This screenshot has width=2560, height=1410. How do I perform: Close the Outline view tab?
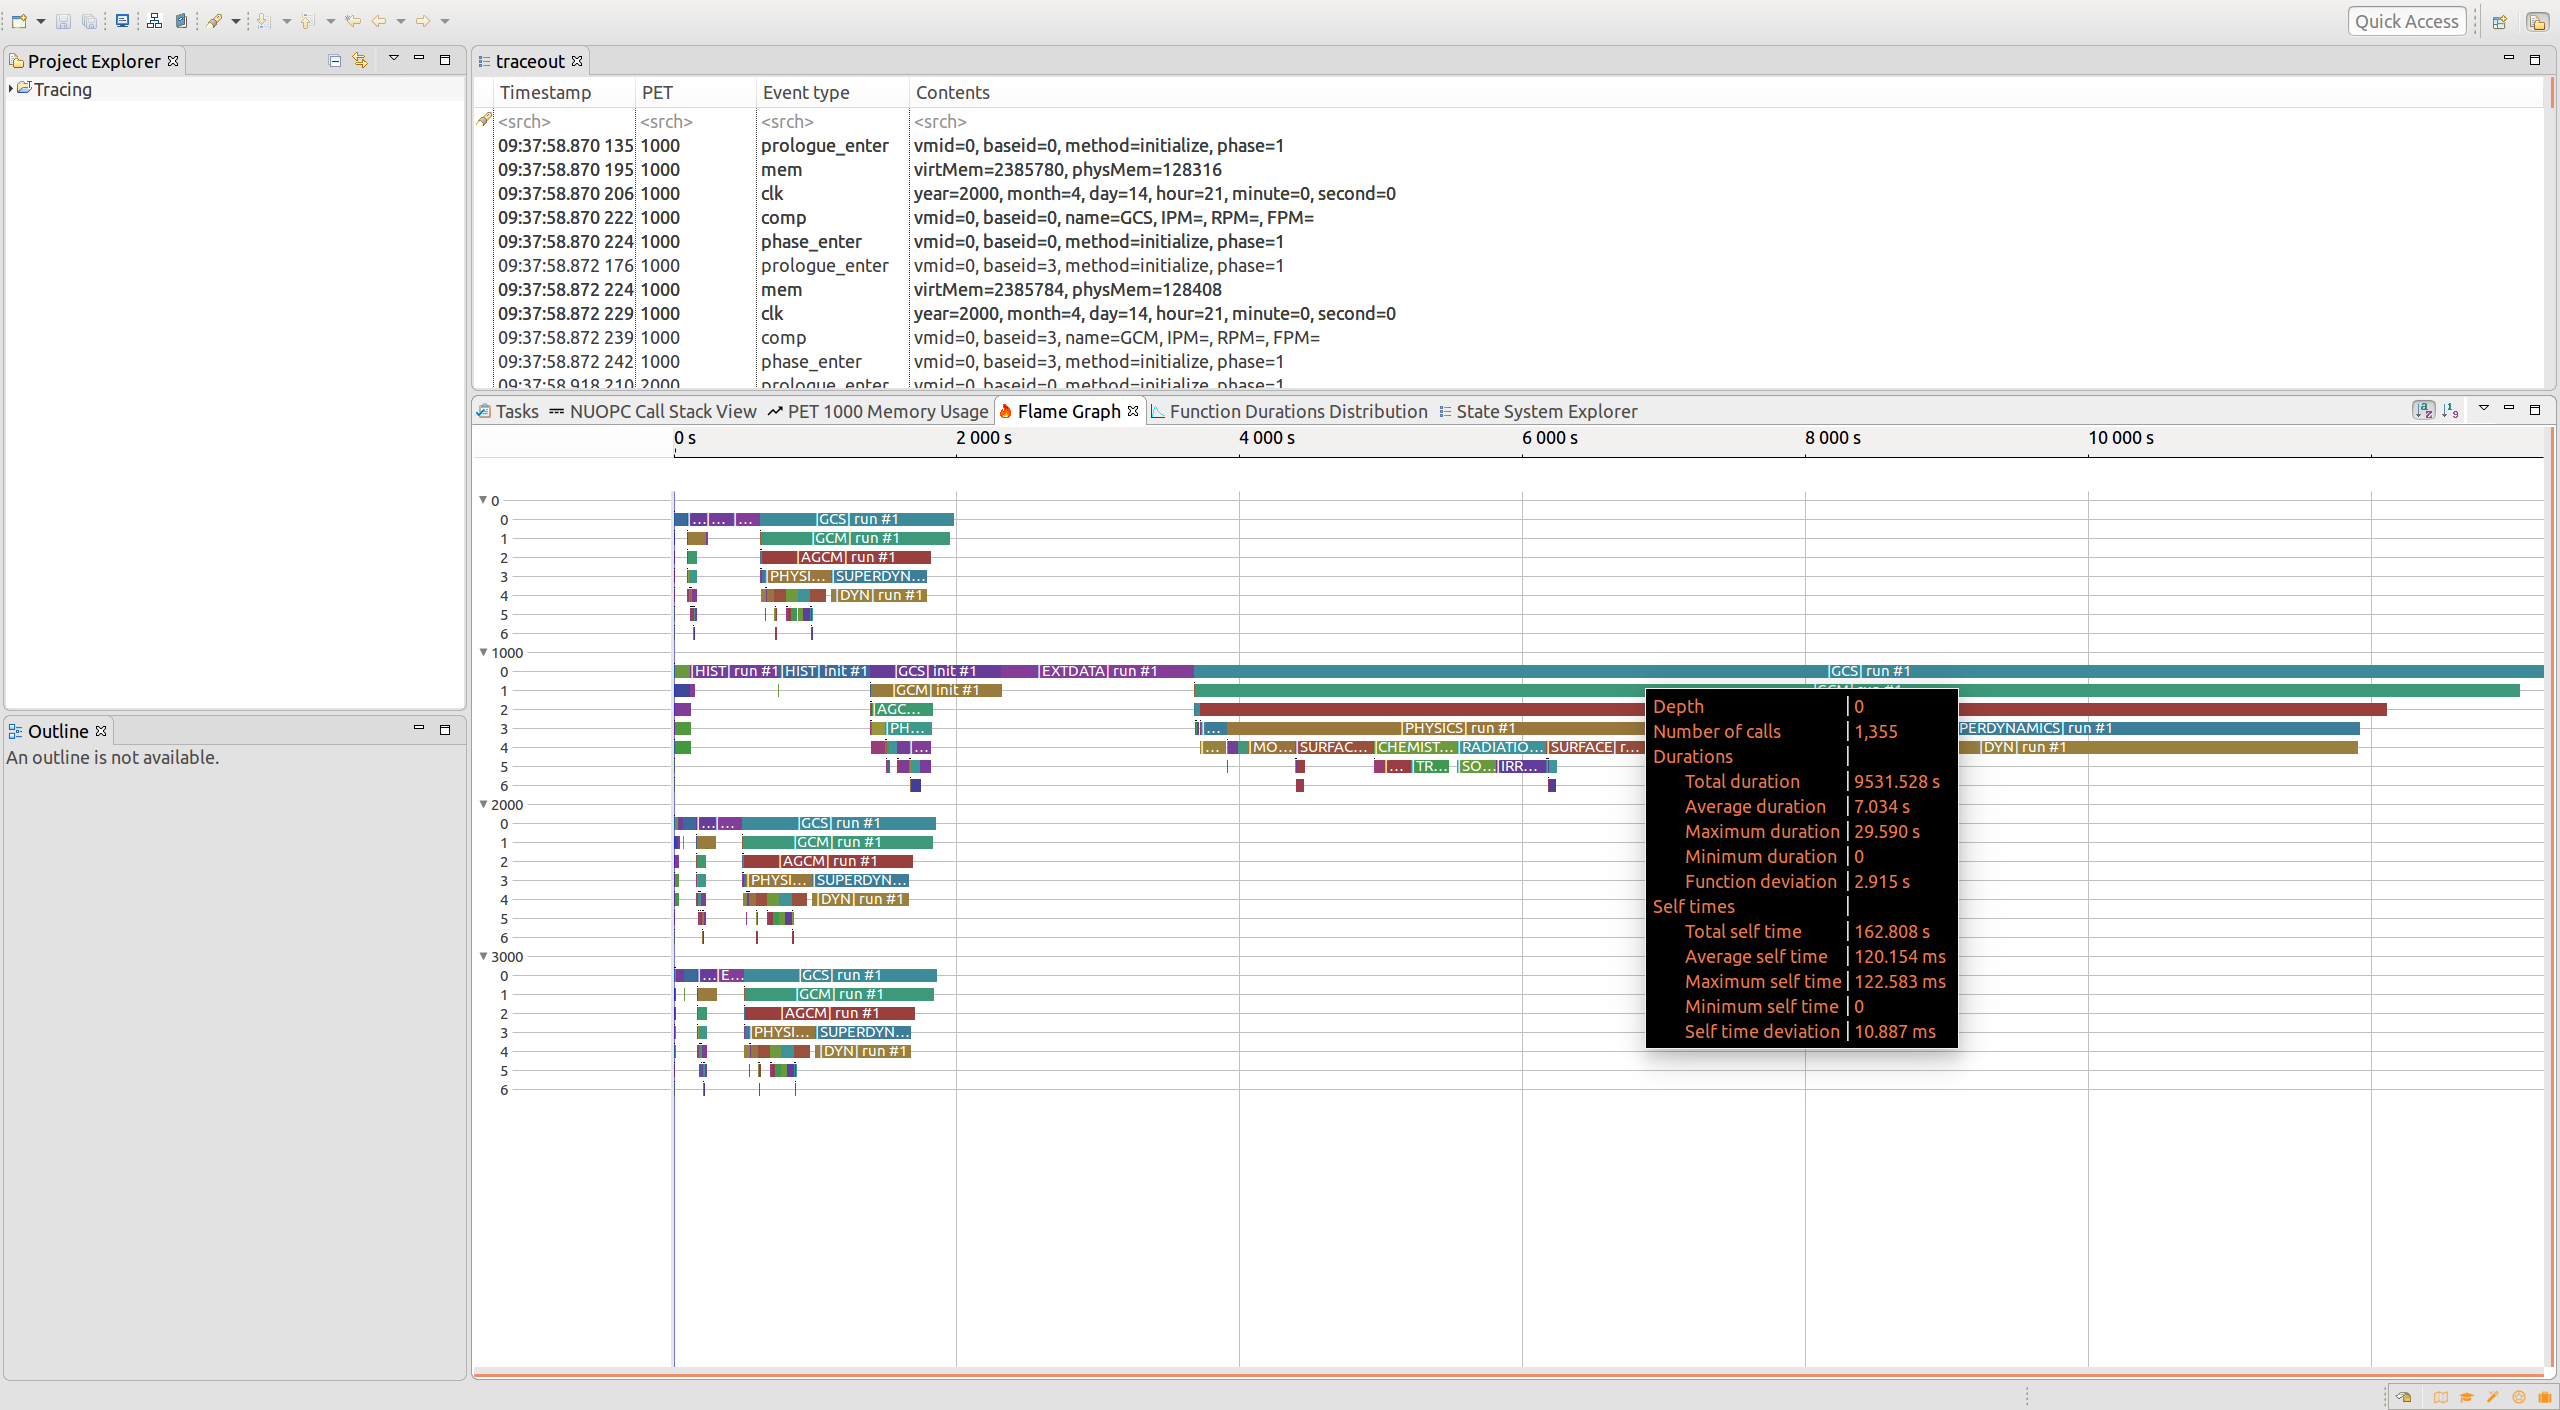click(x=101, y=731)
